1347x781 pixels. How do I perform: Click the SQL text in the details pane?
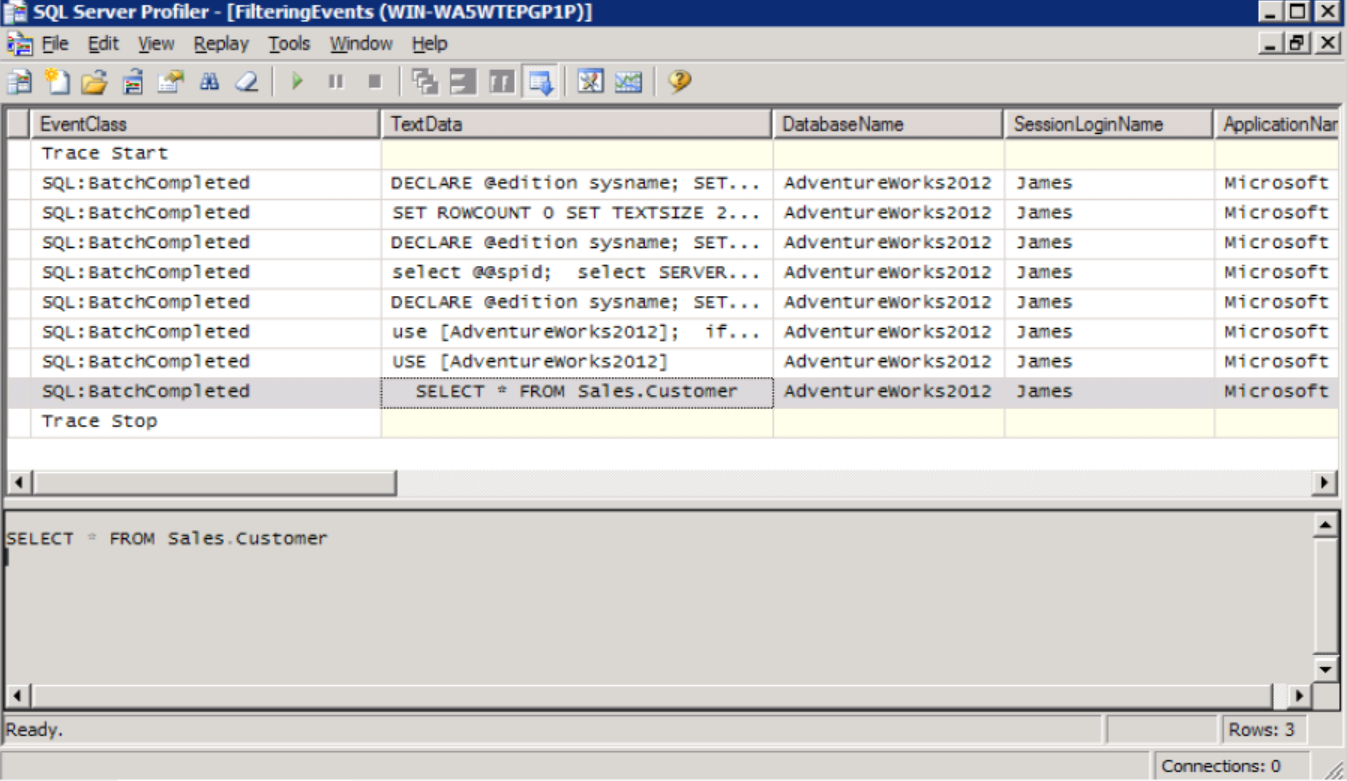pyautogui.click(x=167, y=539)
